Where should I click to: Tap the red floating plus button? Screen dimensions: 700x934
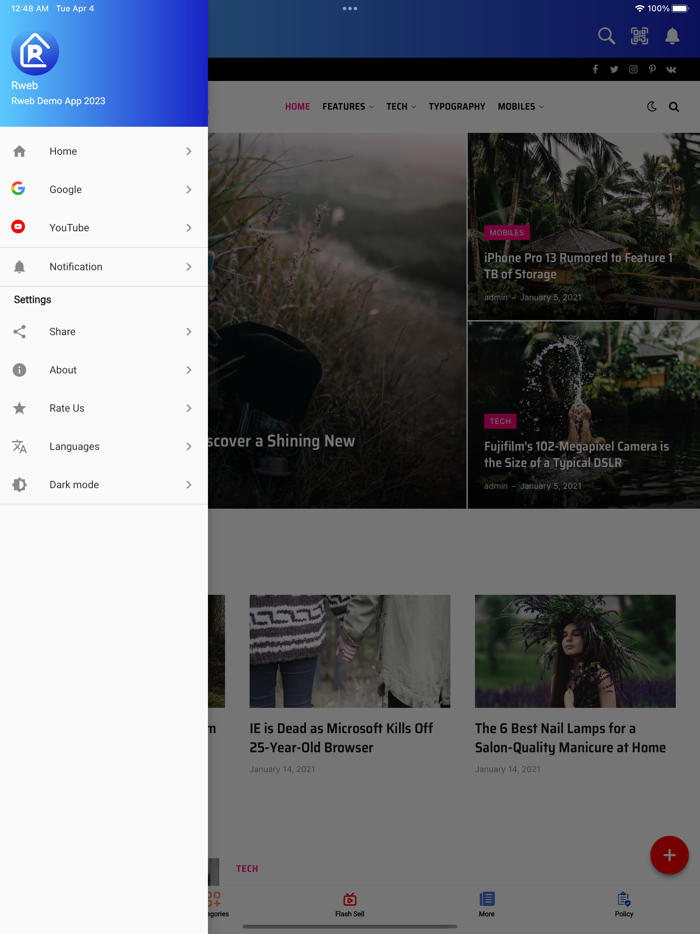[669, 855]
